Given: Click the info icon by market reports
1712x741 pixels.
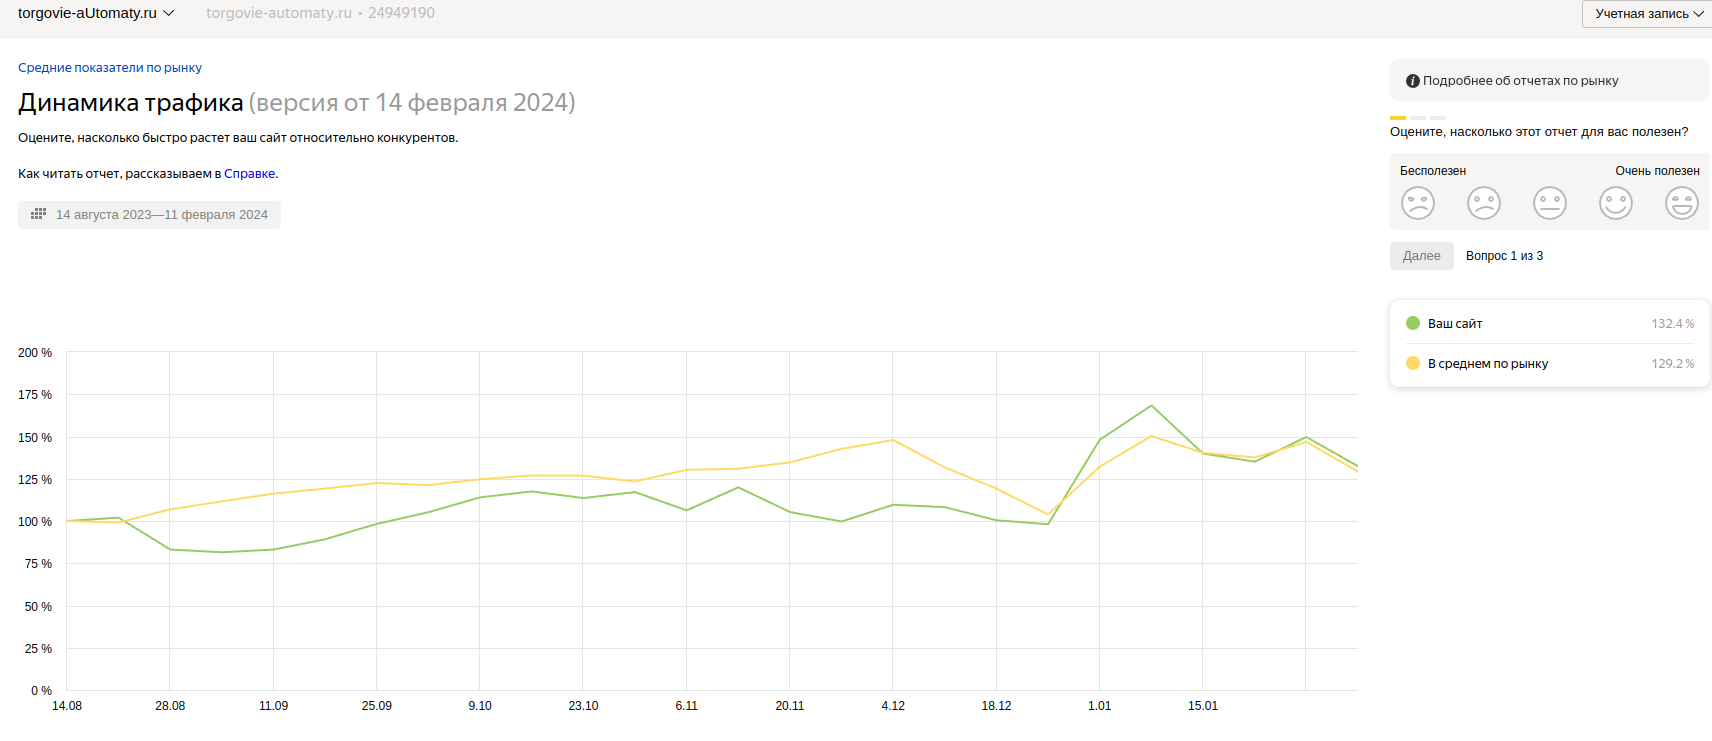Looking at the screenshot, I should point(1412,81).
